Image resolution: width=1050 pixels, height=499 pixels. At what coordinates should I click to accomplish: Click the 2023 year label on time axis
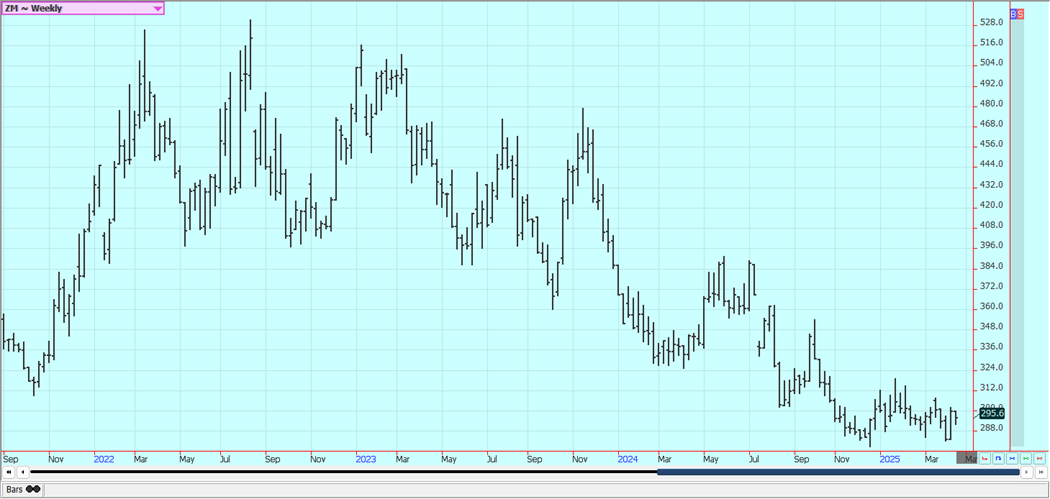(366, 459)
